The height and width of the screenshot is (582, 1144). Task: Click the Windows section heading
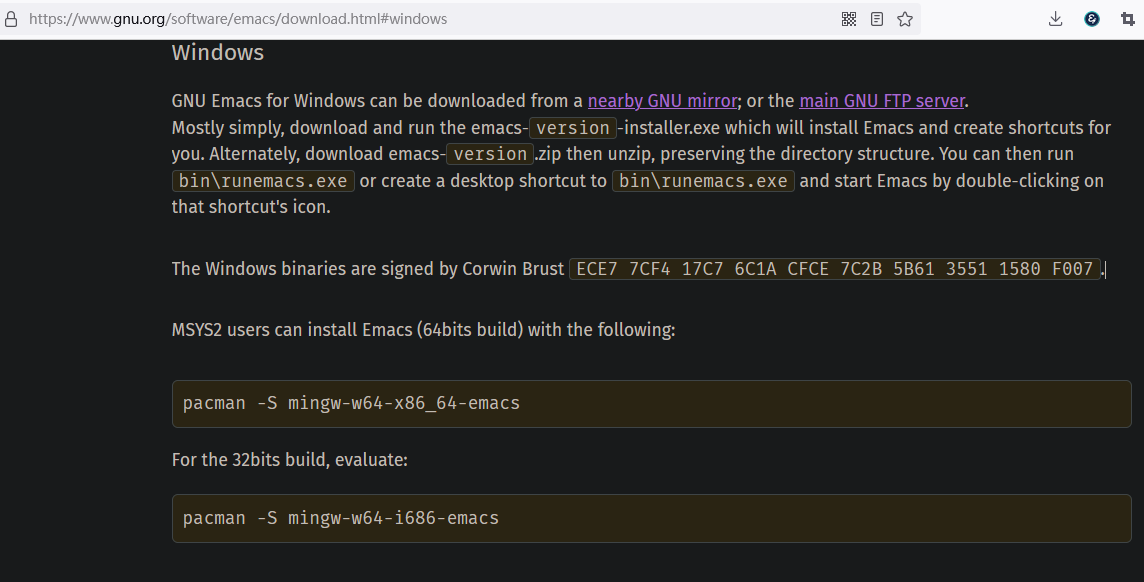217,53
